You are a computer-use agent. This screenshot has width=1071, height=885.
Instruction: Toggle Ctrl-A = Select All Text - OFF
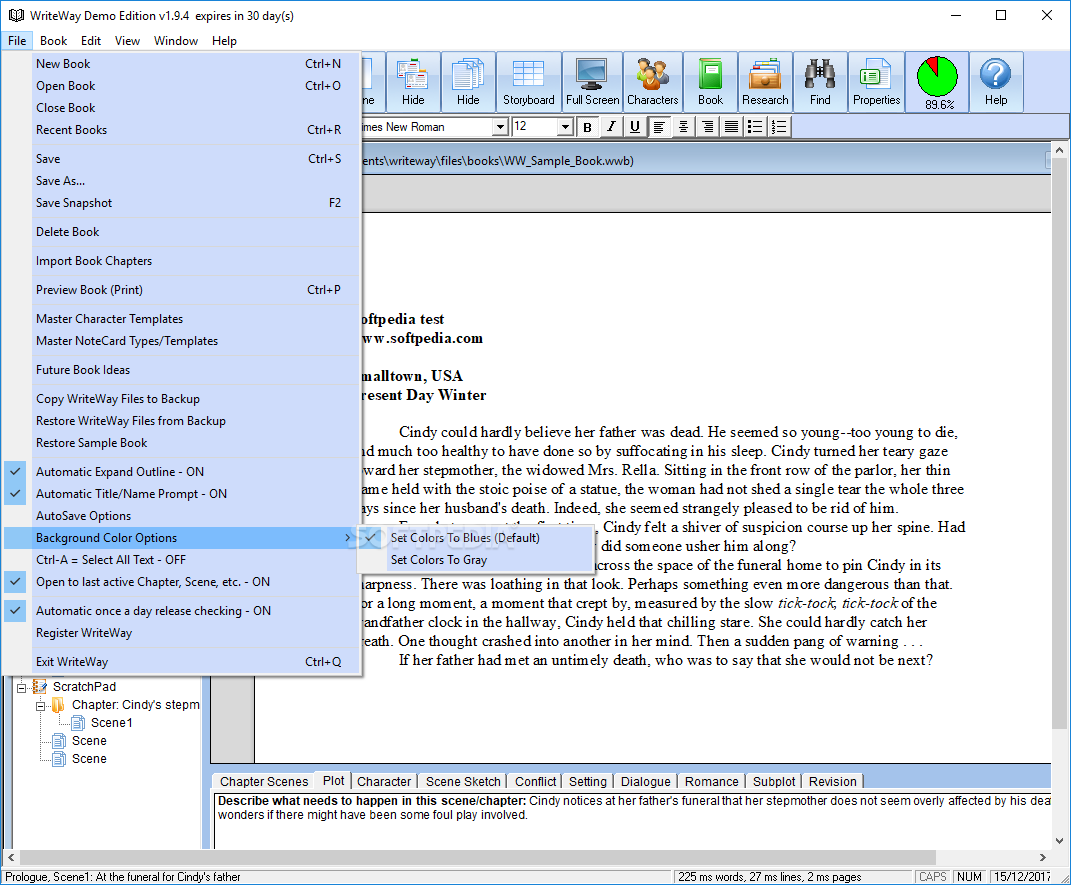[182, 560]
